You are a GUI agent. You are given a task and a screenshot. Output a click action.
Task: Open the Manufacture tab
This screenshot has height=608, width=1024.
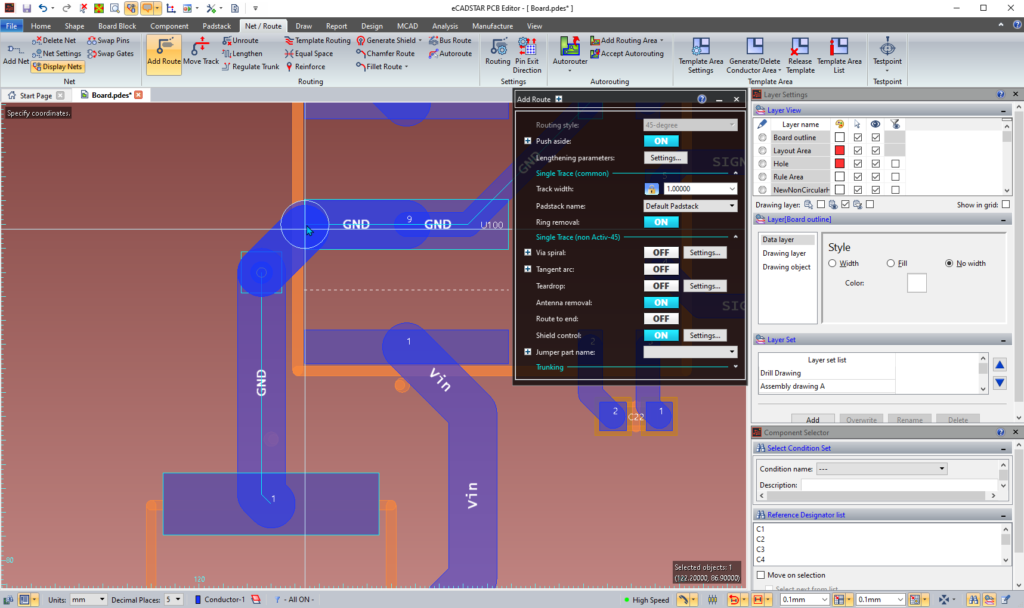(x=492, y=26)
